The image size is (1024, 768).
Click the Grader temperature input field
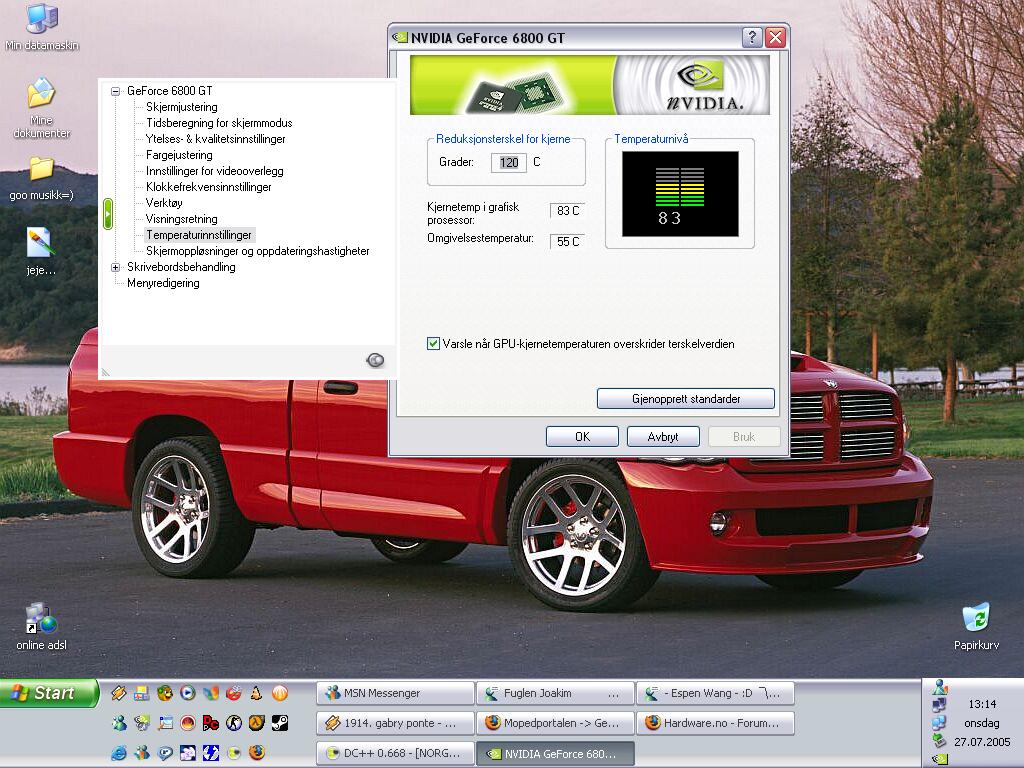(508, 162)
